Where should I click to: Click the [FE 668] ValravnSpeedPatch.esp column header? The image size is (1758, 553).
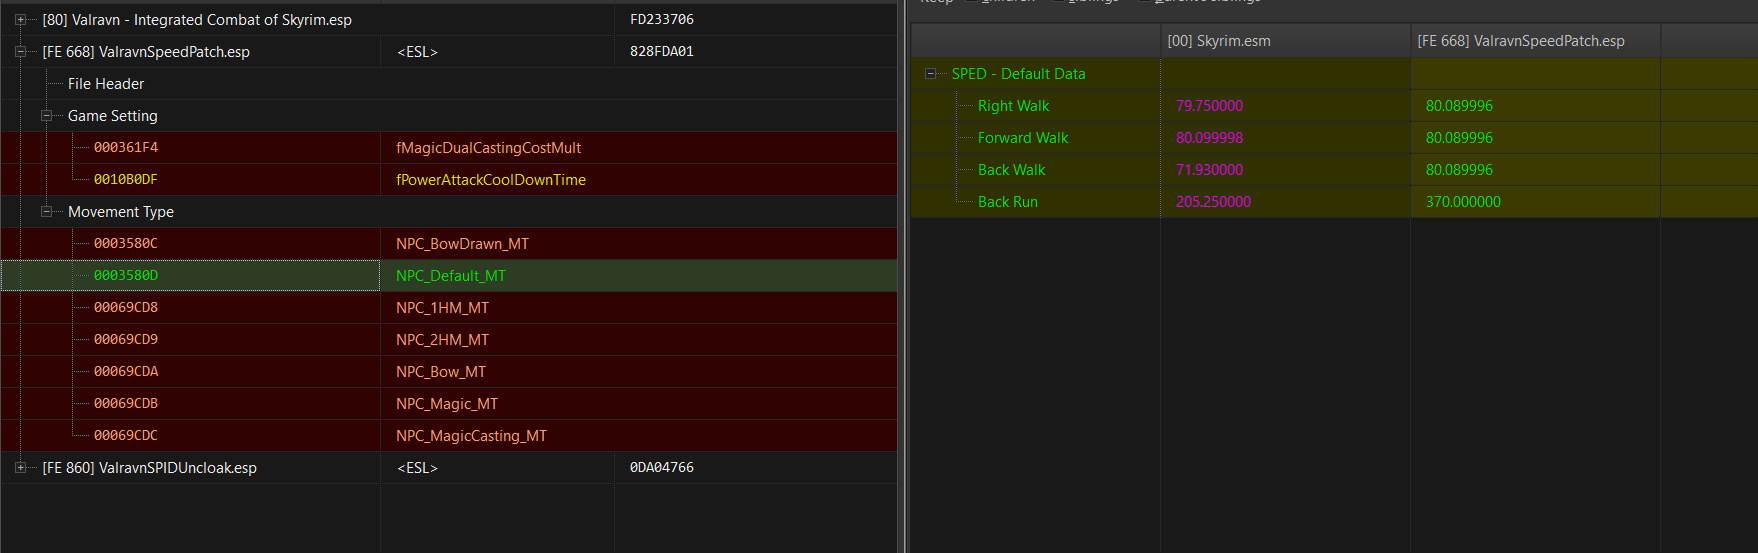point(1535,41)
